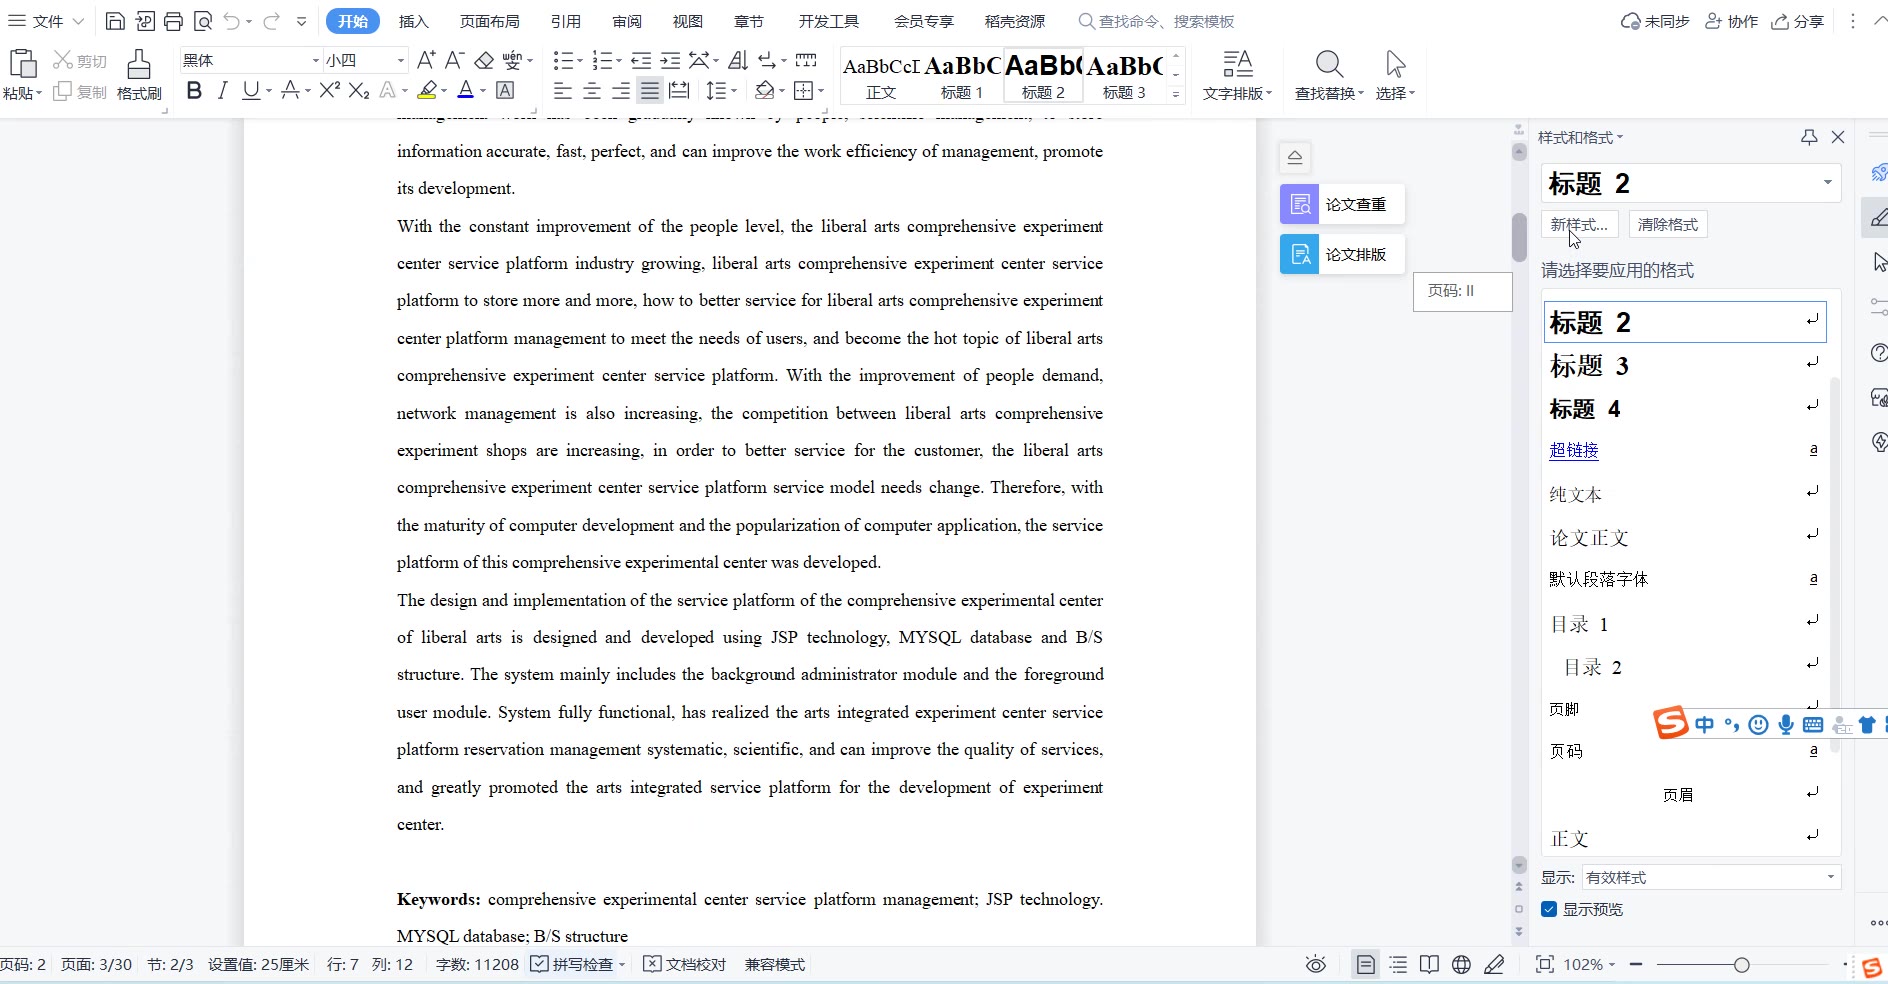Toggle Justify alignment
Viewport: 1888px width, 984px height.
(x=650, y=91)
